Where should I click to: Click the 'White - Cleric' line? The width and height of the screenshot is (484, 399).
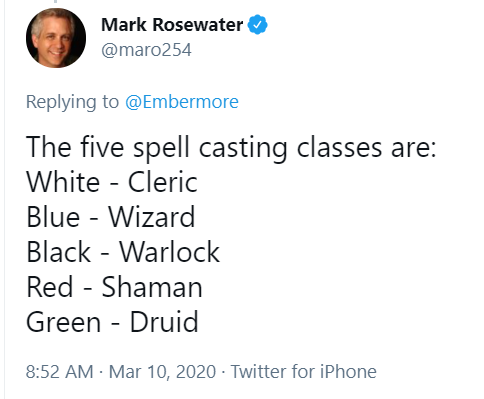click(112, 182)
